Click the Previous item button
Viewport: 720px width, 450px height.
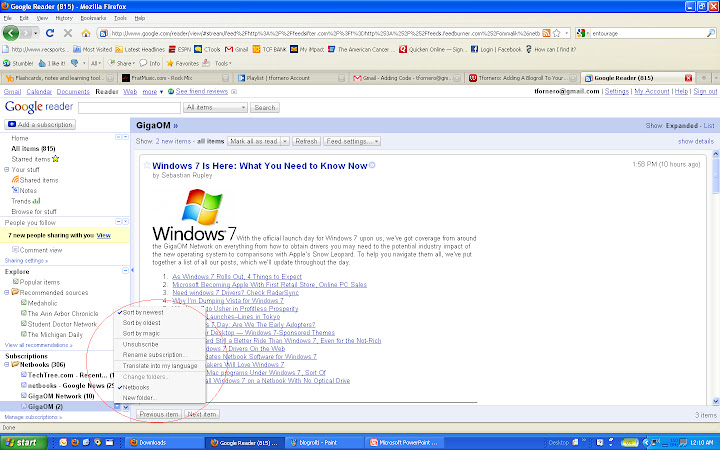[159, 414]
